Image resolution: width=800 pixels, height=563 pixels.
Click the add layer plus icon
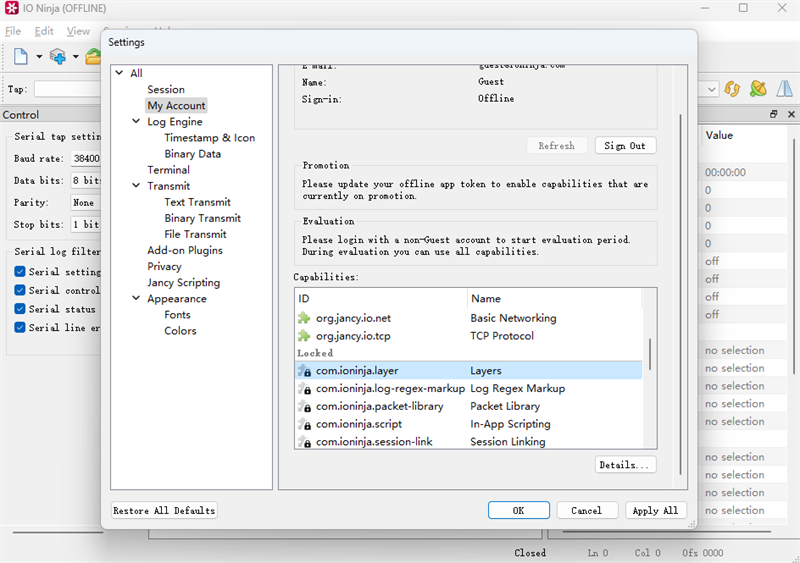[58, 56]
